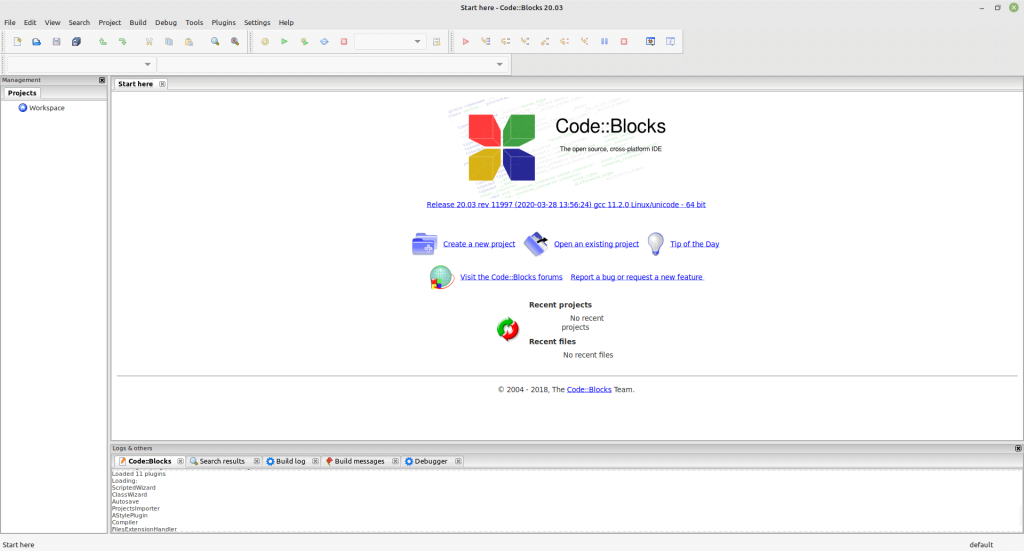Click the Open file toolbar icon
The width and height of the screenshot is (1024, 551).
click(x=37, y=41)
